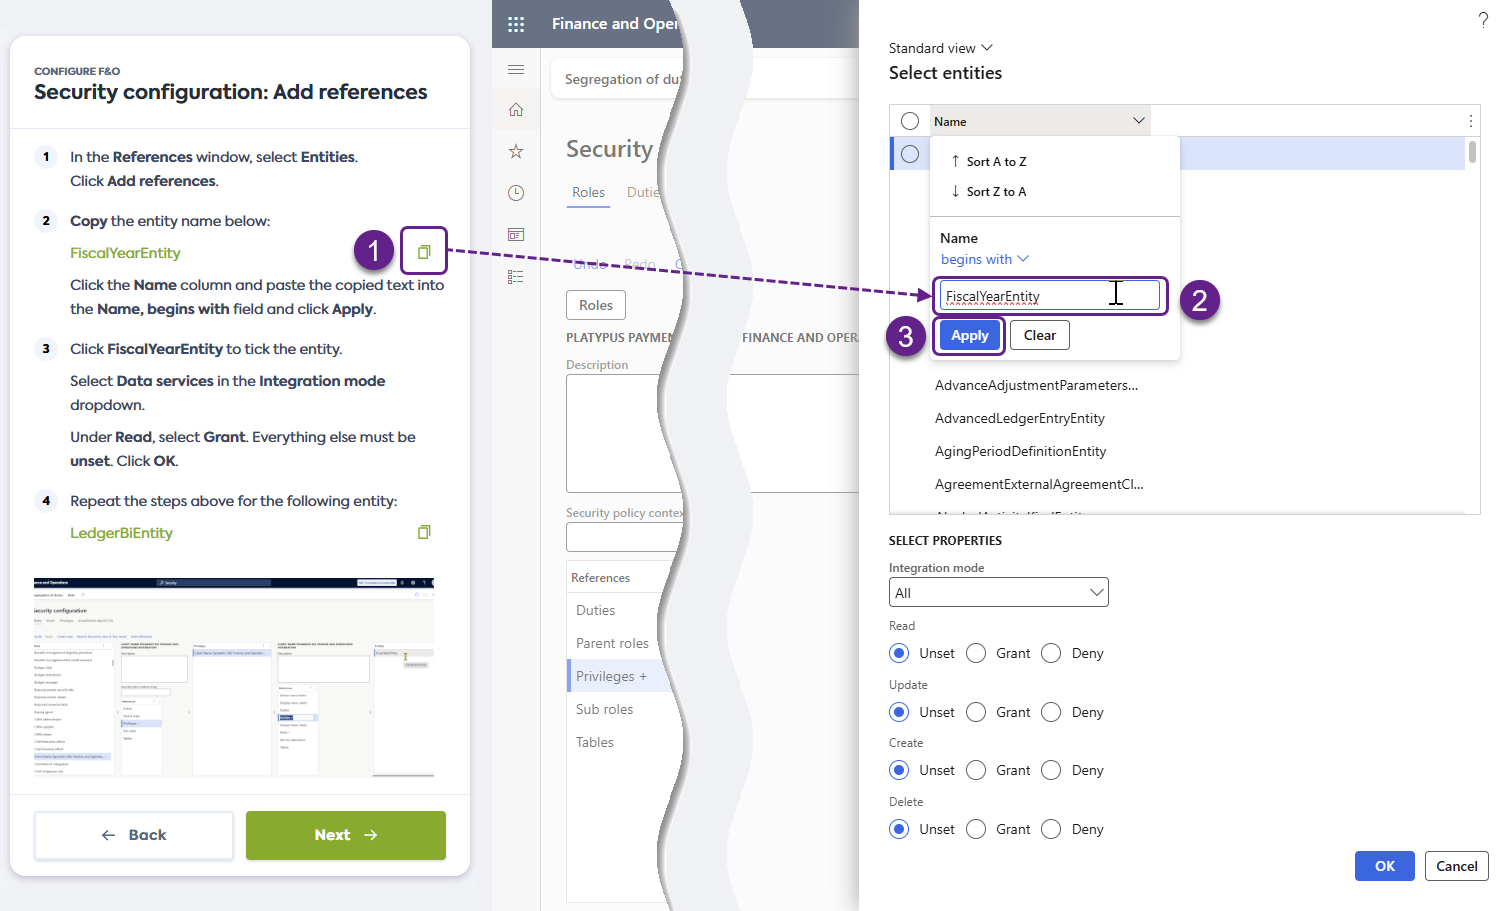The width and height of the screenshot is (1509, 911).
Task: Copy the FiscalYearEntity name icon
Action: [x=424, y=252]
